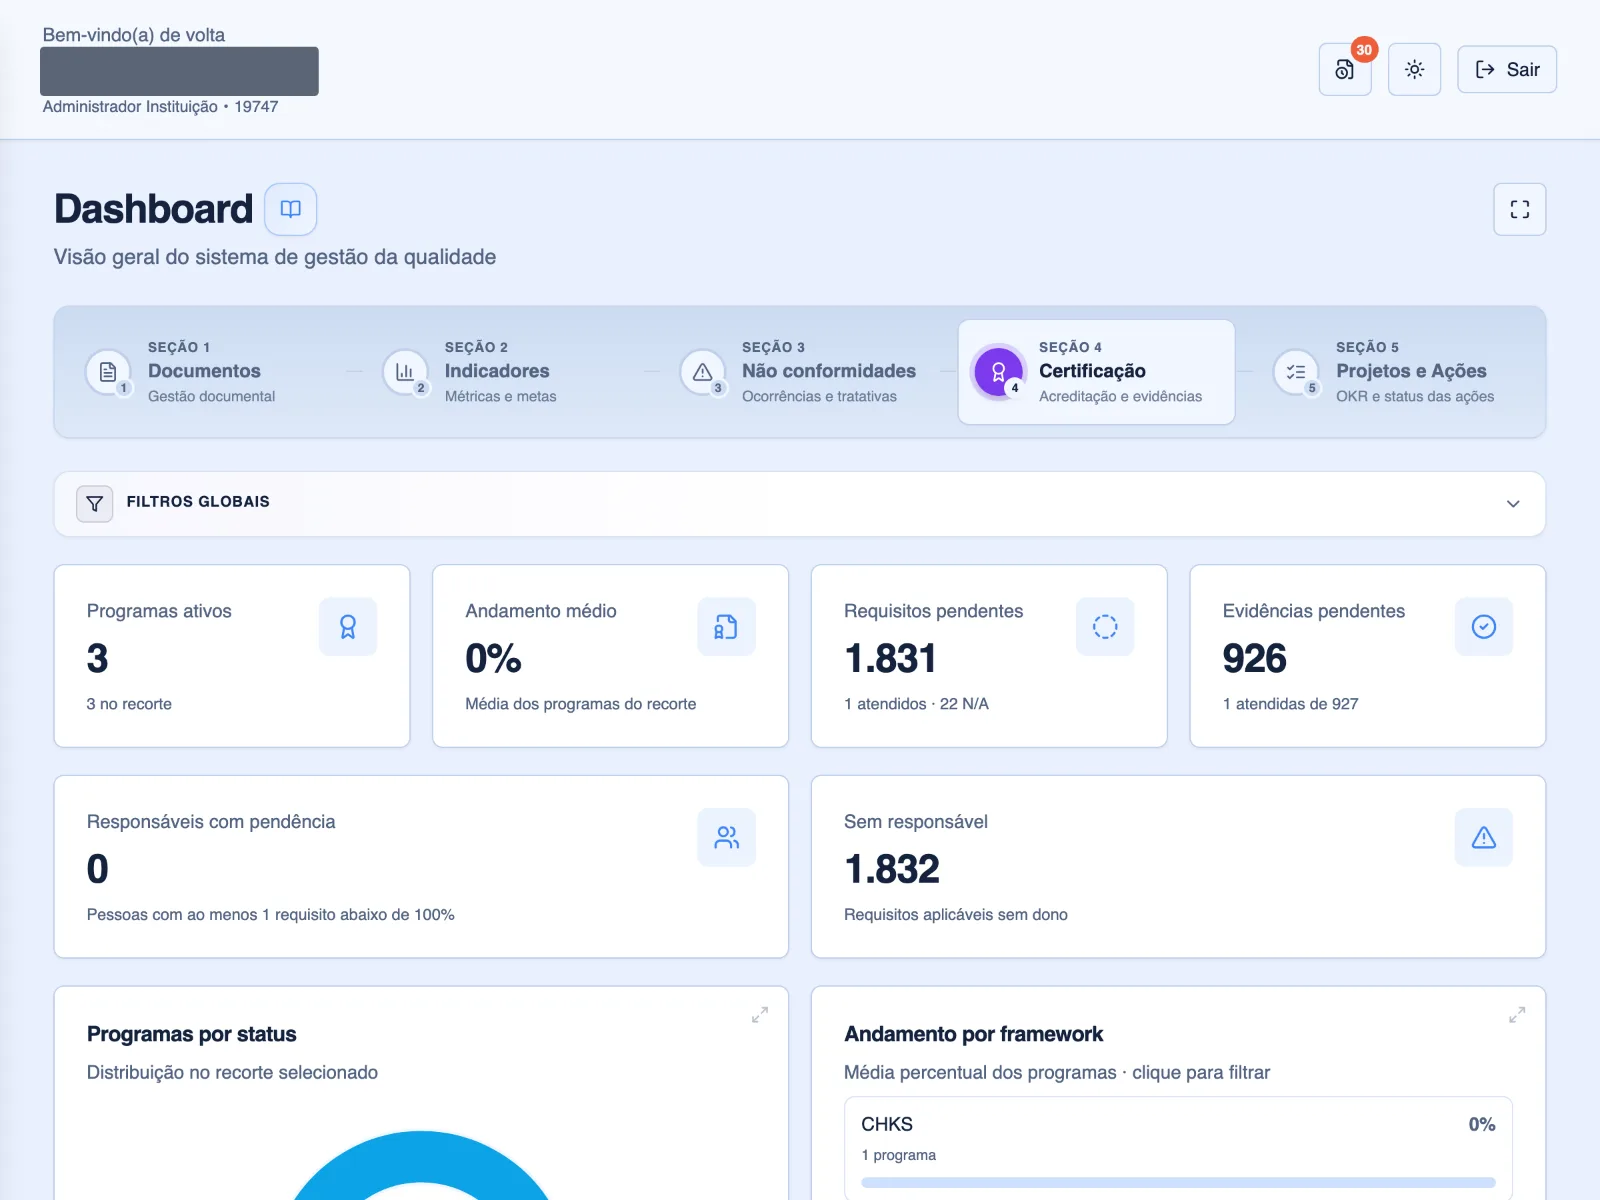Click the Andamento médio file icon
This screenshot has height=1200, width=1600.
point(726,627)
